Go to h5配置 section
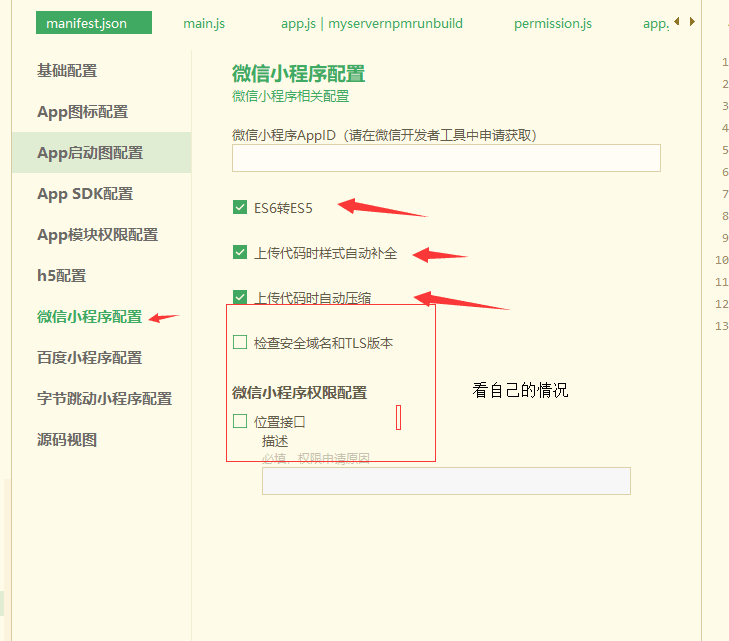Image resolution: width=729 pixels, height=641 pixels. [61, 276]
